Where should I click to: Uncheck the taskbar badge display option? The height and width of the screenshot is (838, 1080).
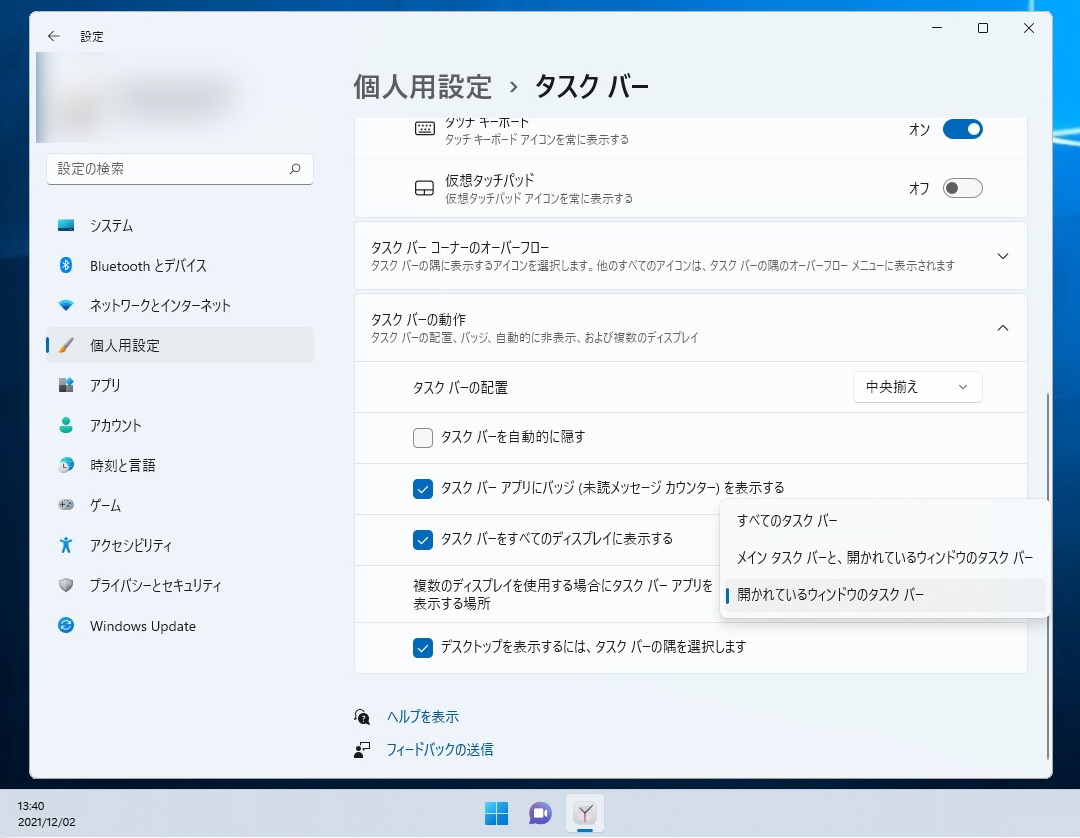coord(423,488)
